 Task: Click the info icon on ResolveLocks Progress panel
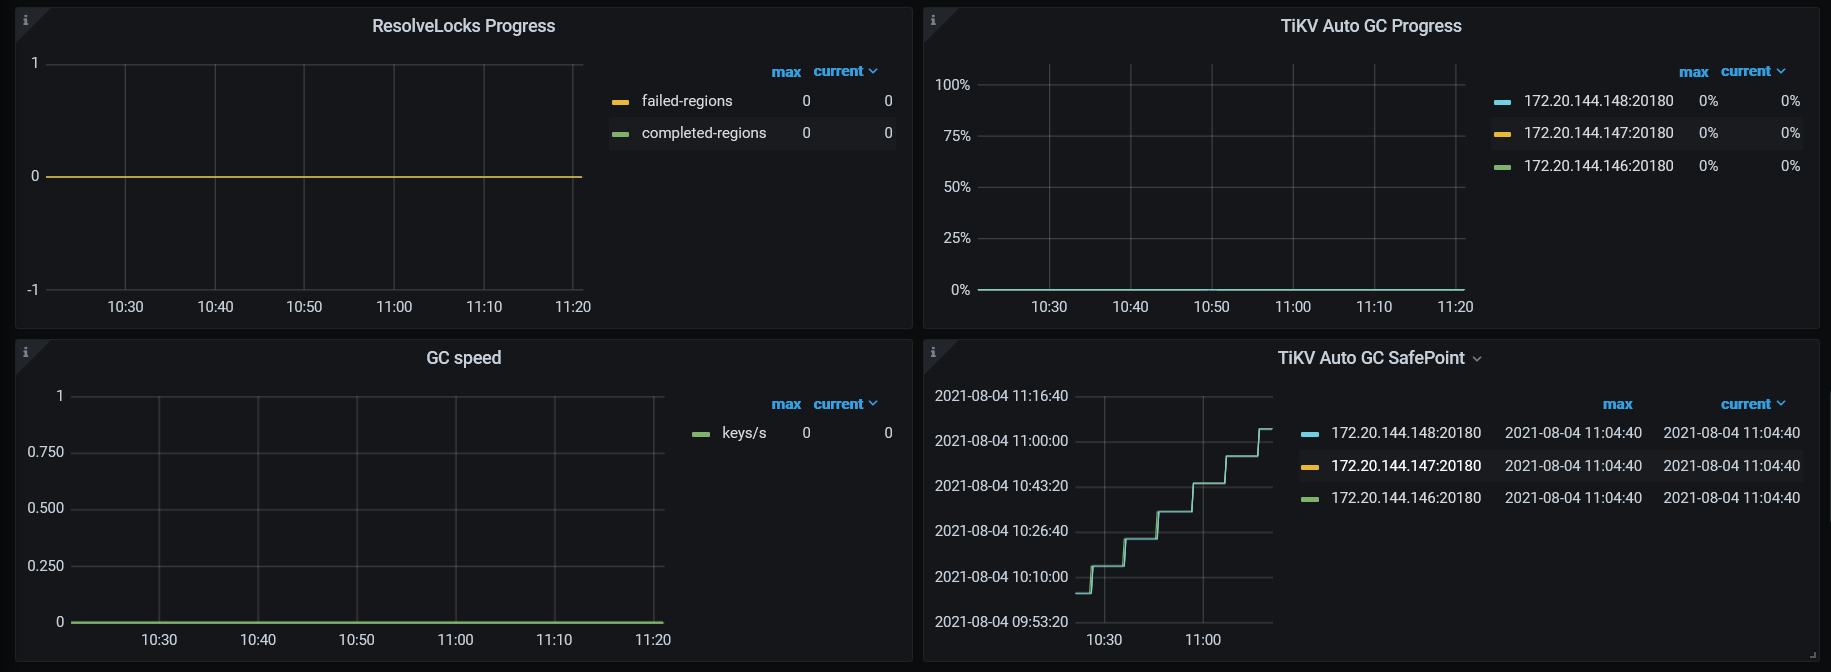[x=26, y=20]
